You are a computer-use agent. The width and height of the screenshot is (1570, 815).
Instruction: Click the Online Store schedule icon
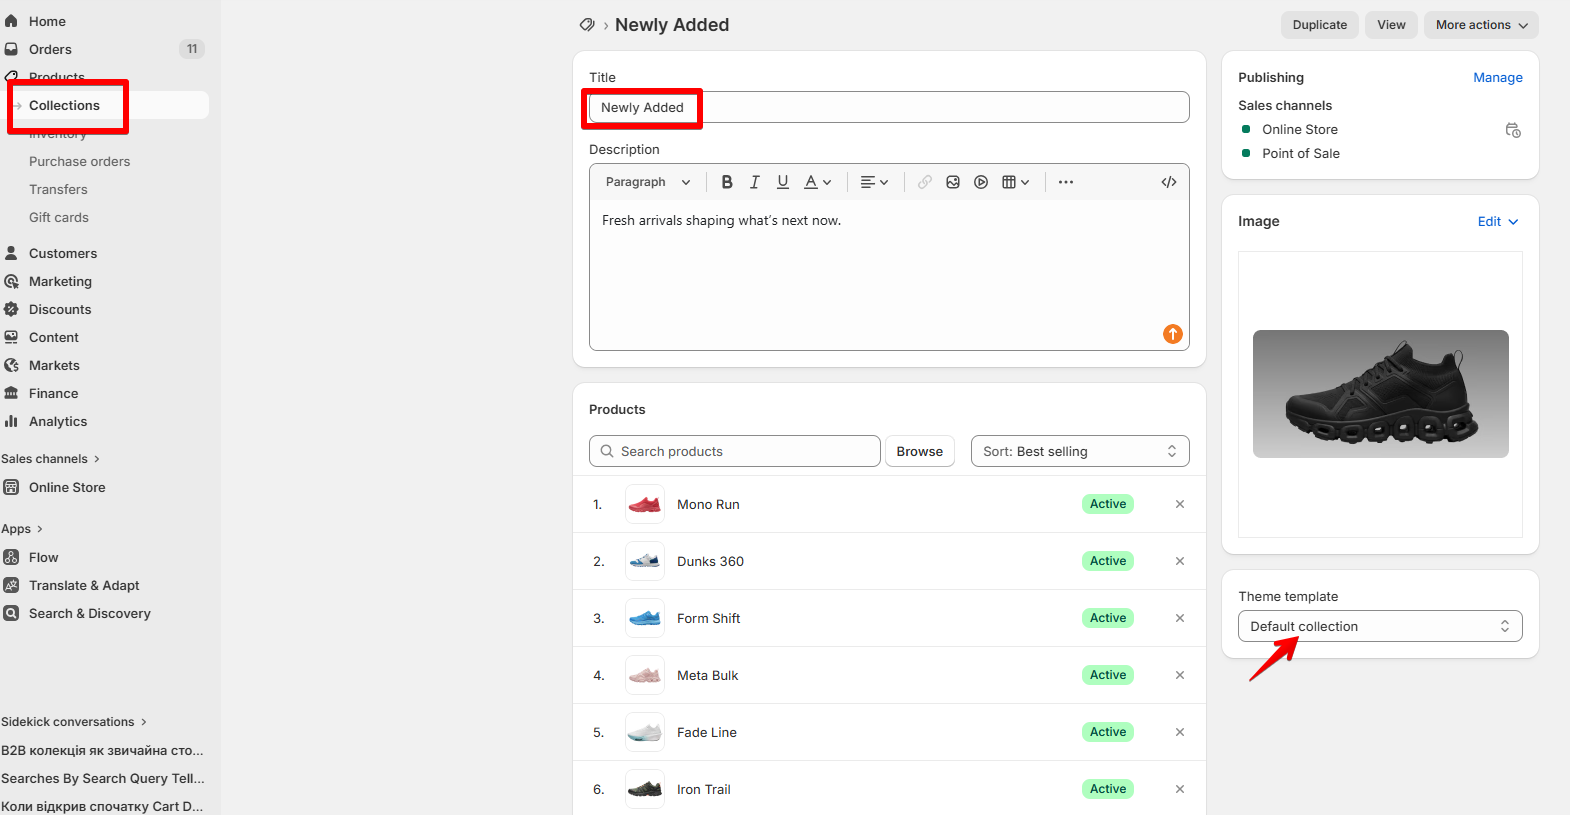[1513, 130]
